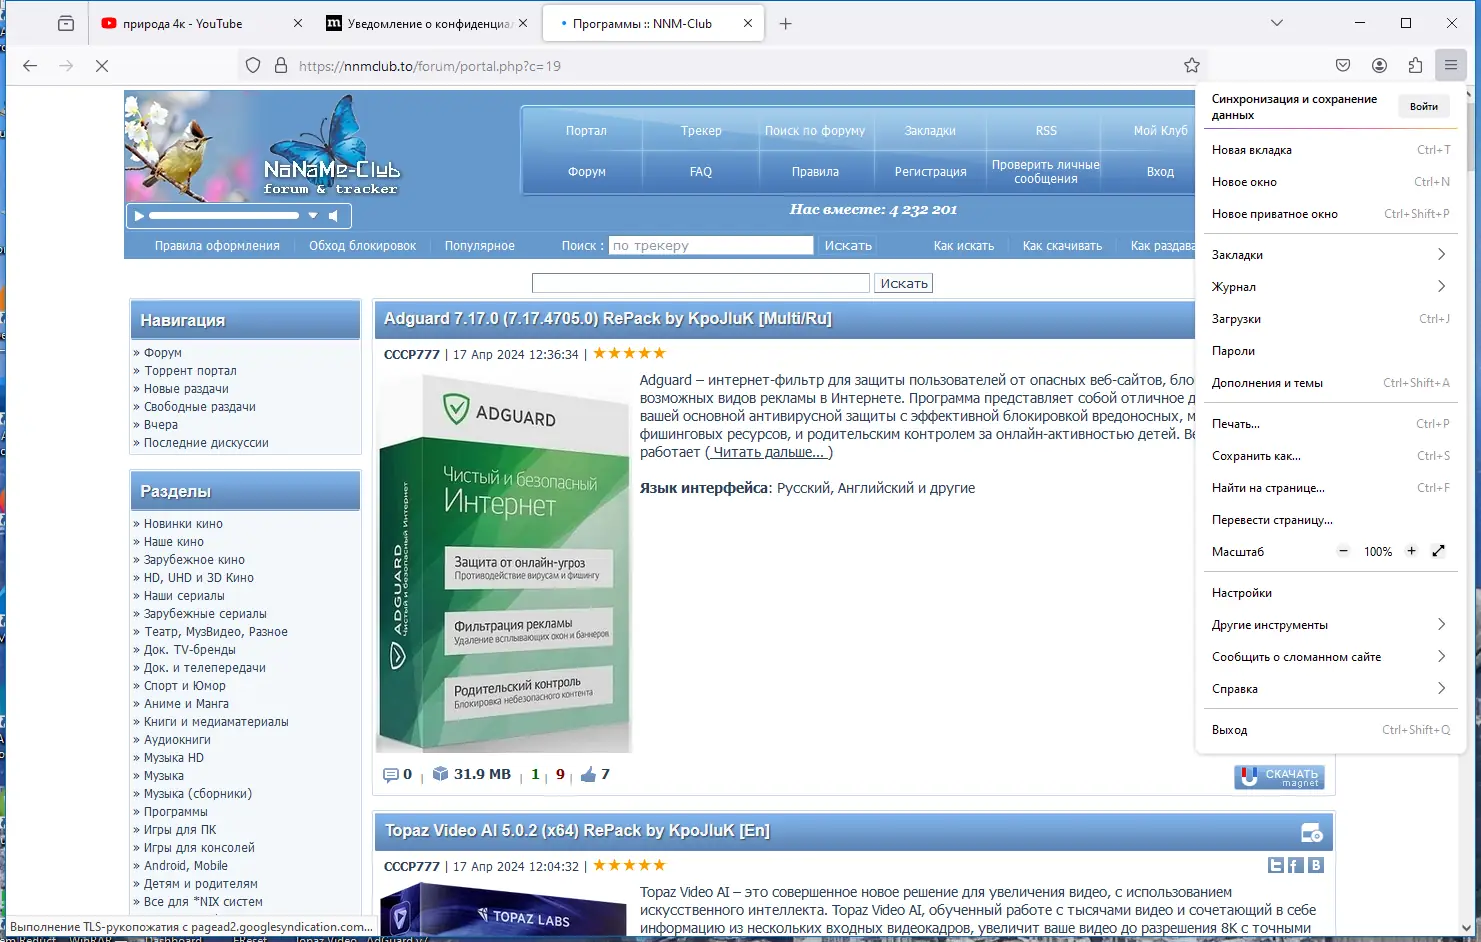Share Topaz post on Facebook
The image size is (1481, 942).
(1296, 865)
